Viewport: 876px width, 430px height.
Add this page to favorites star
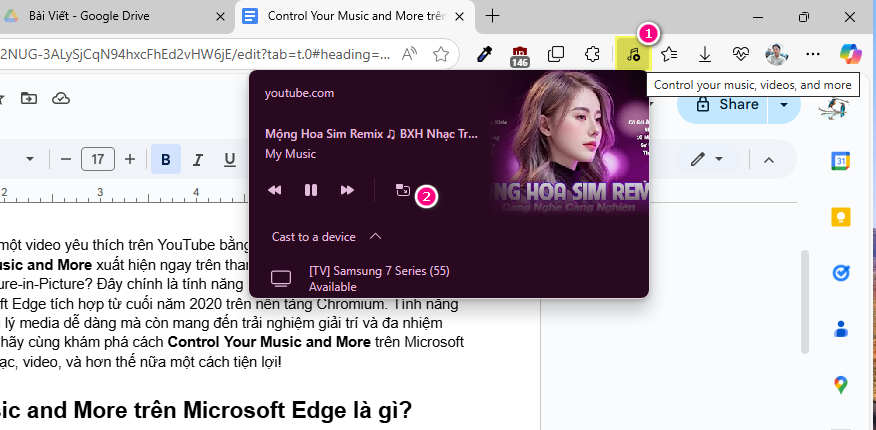tap(441, 54)
